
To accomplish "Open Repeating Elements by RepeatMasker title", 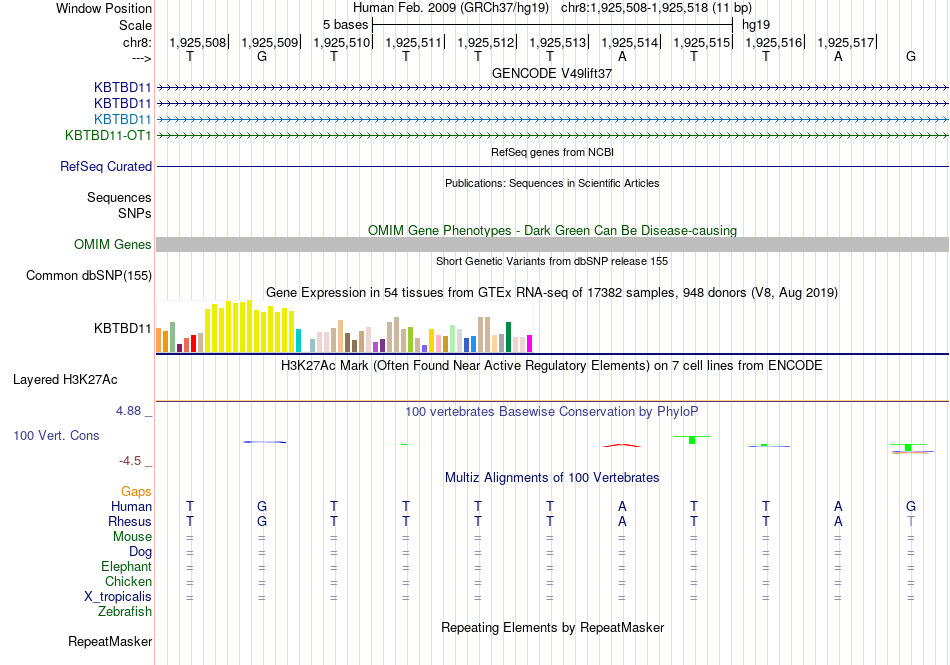I will click(x=552, y=627).
